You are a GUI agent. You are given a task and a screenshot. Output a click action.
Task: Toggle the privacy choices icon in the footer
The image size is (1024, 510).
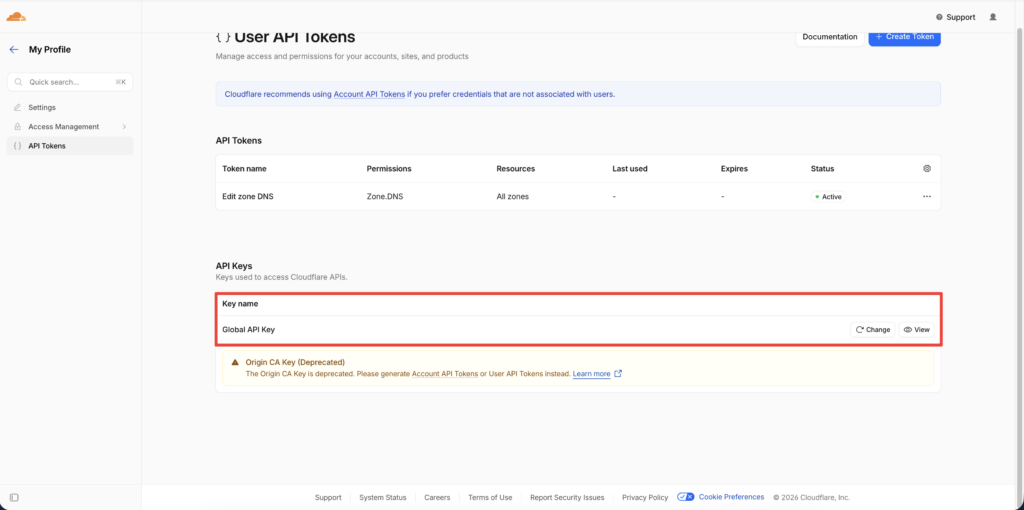(x=686, y=497)
